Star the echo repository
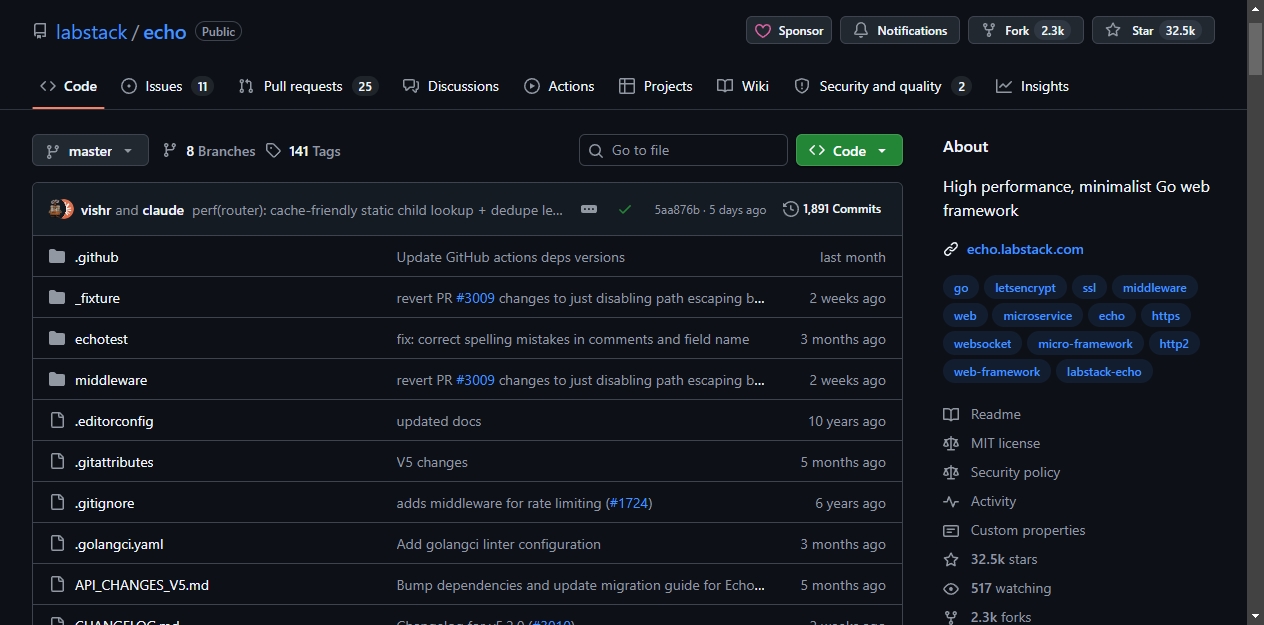This screenshot has width=1264, height=625. [x=1153, y=30]
